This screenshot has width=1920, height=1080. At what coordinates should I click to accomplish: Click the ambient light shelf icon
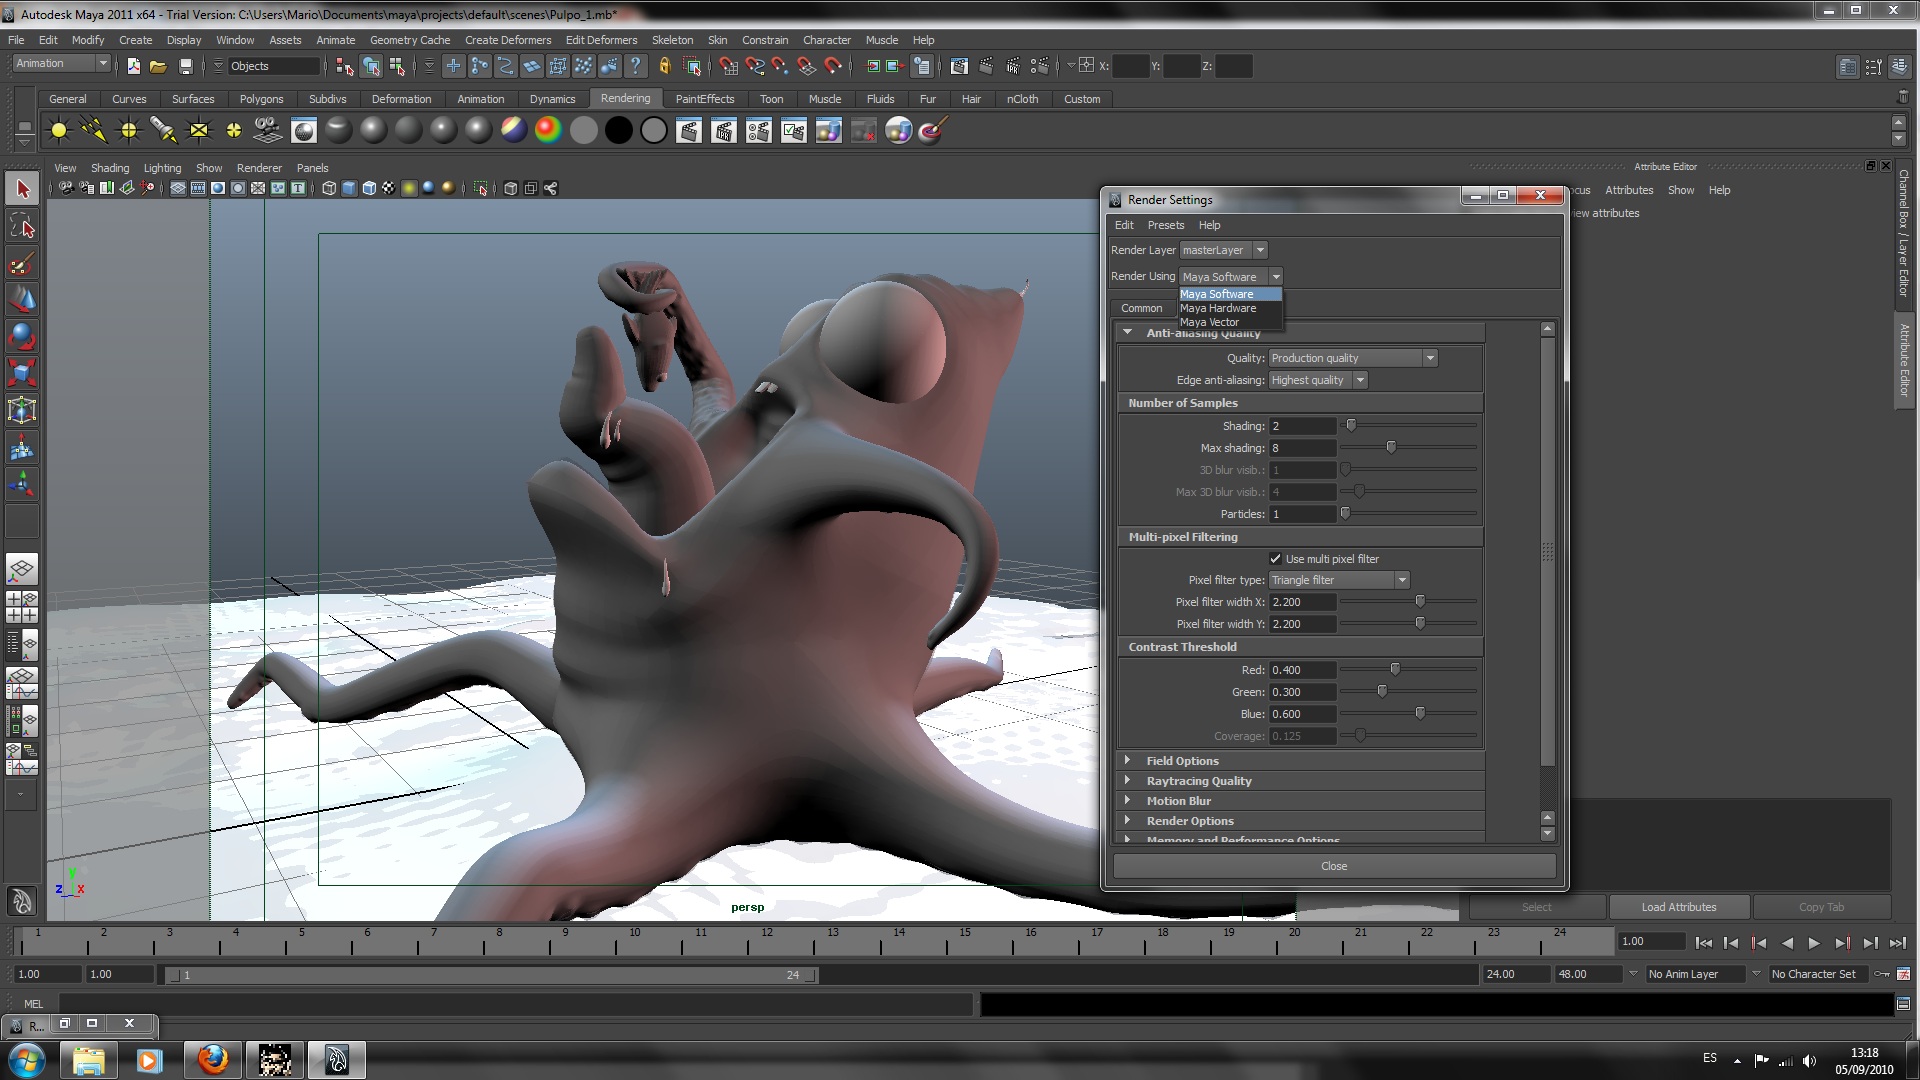pyautogui.click(x=59, y=130)
